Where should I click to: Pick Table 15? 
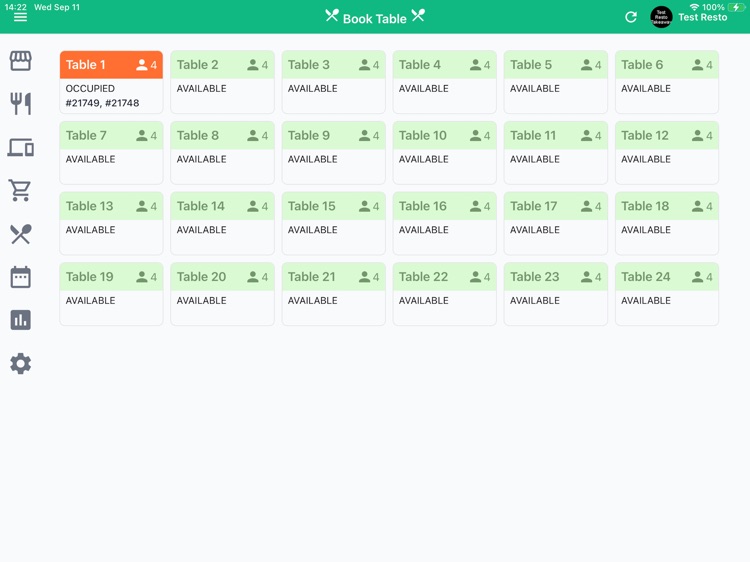333,223
